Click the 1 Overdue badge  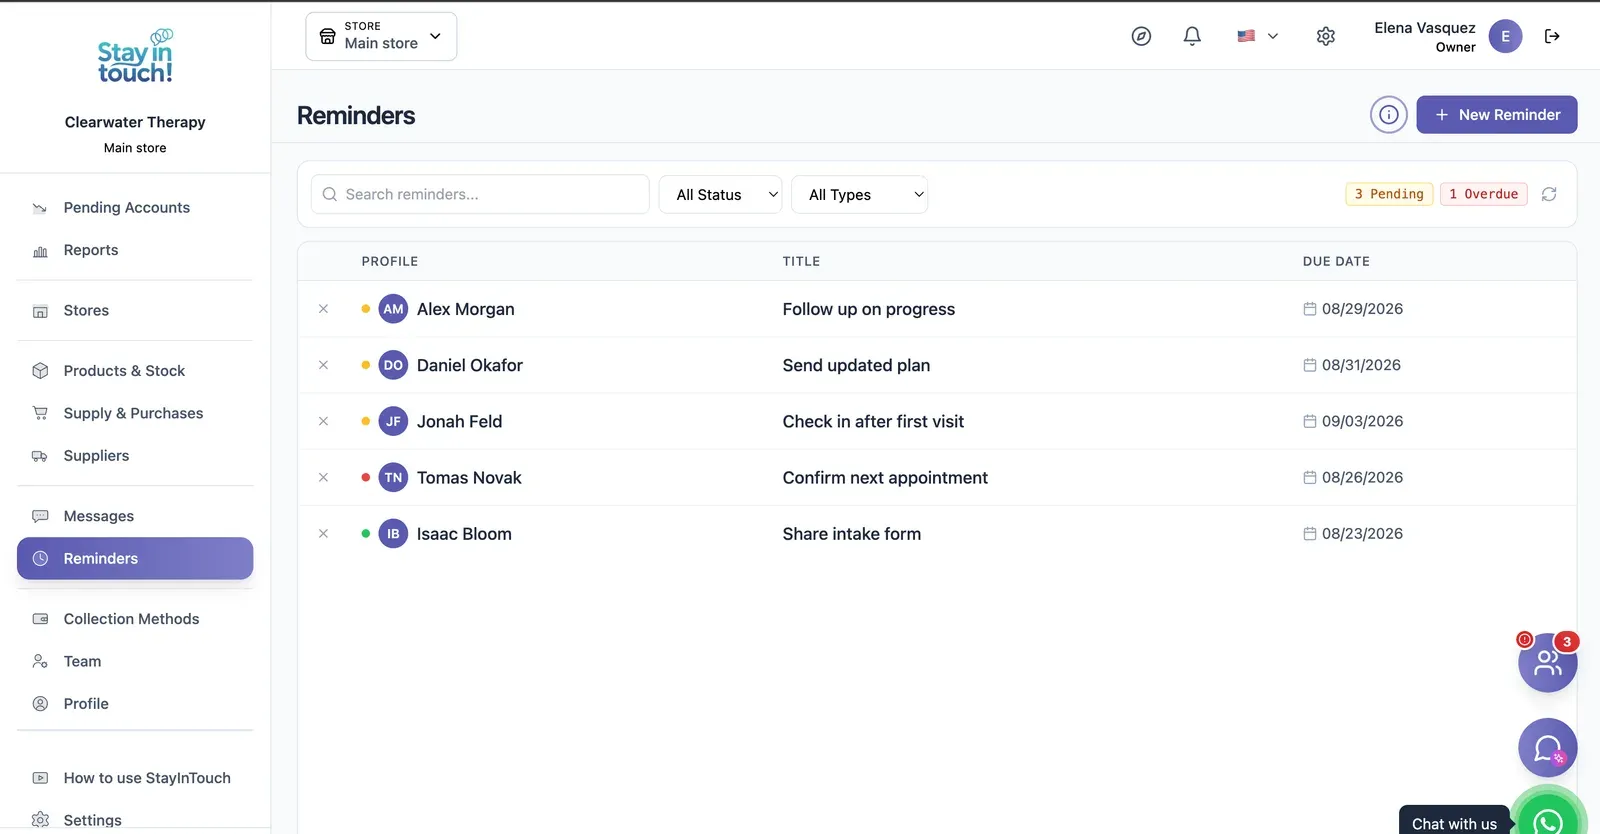click(x=1484, y=194)
